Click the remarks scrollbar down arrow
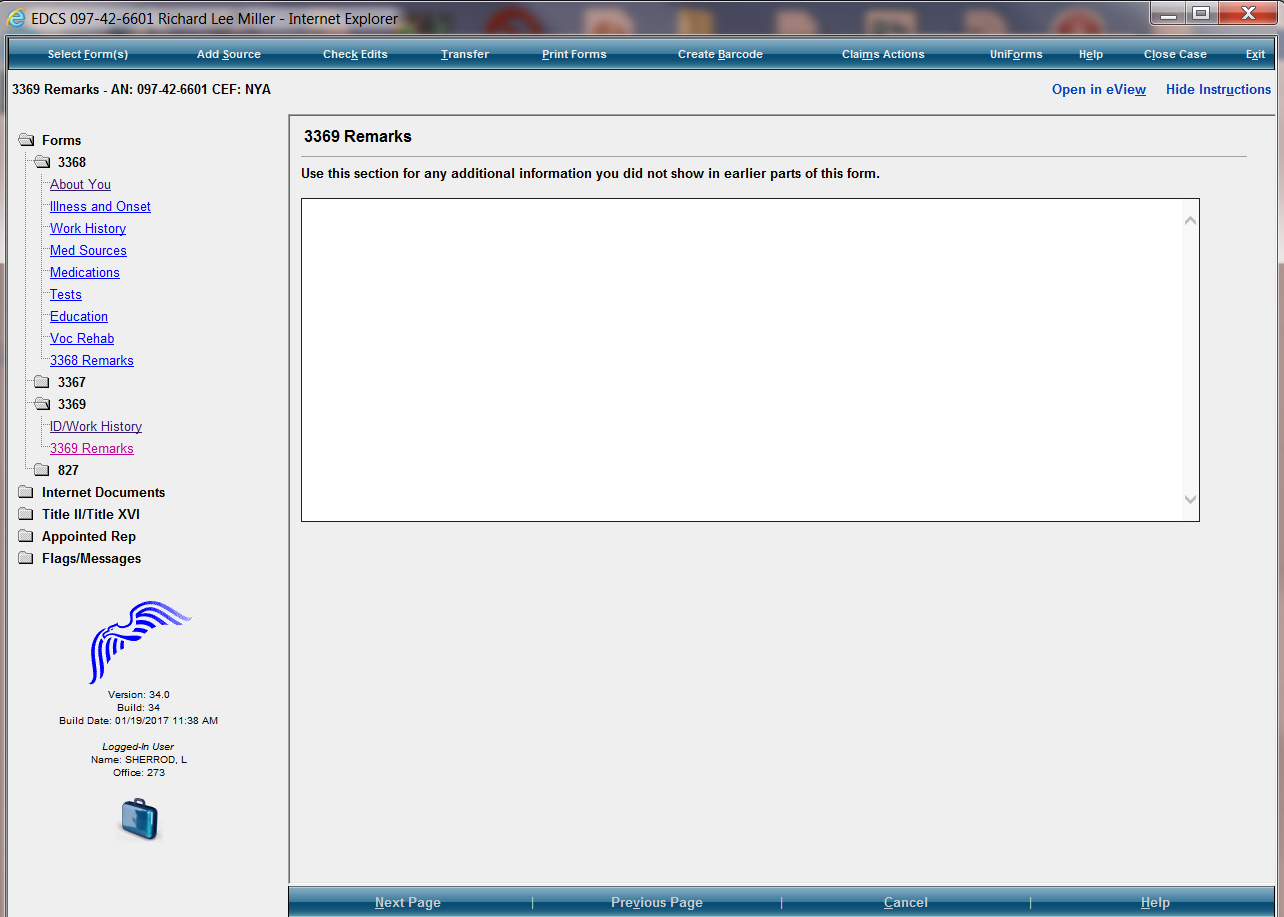 point(1190,499)
